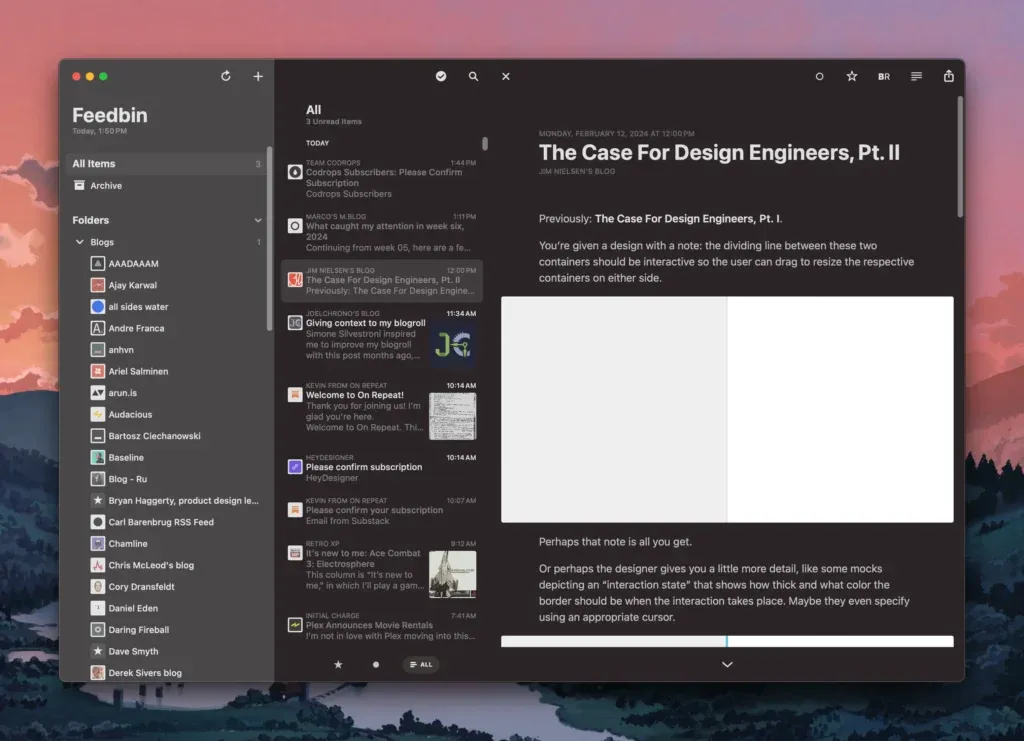The image size is (1024, 741).
Task: Open the Baseline feed
Action: tap(175, 458)
